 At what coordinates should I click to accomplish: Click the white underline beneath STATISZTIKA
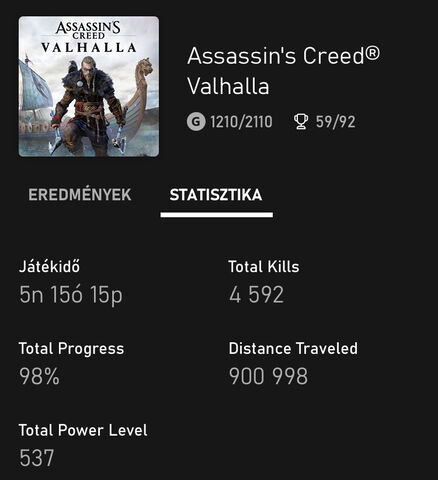[217, 215]
